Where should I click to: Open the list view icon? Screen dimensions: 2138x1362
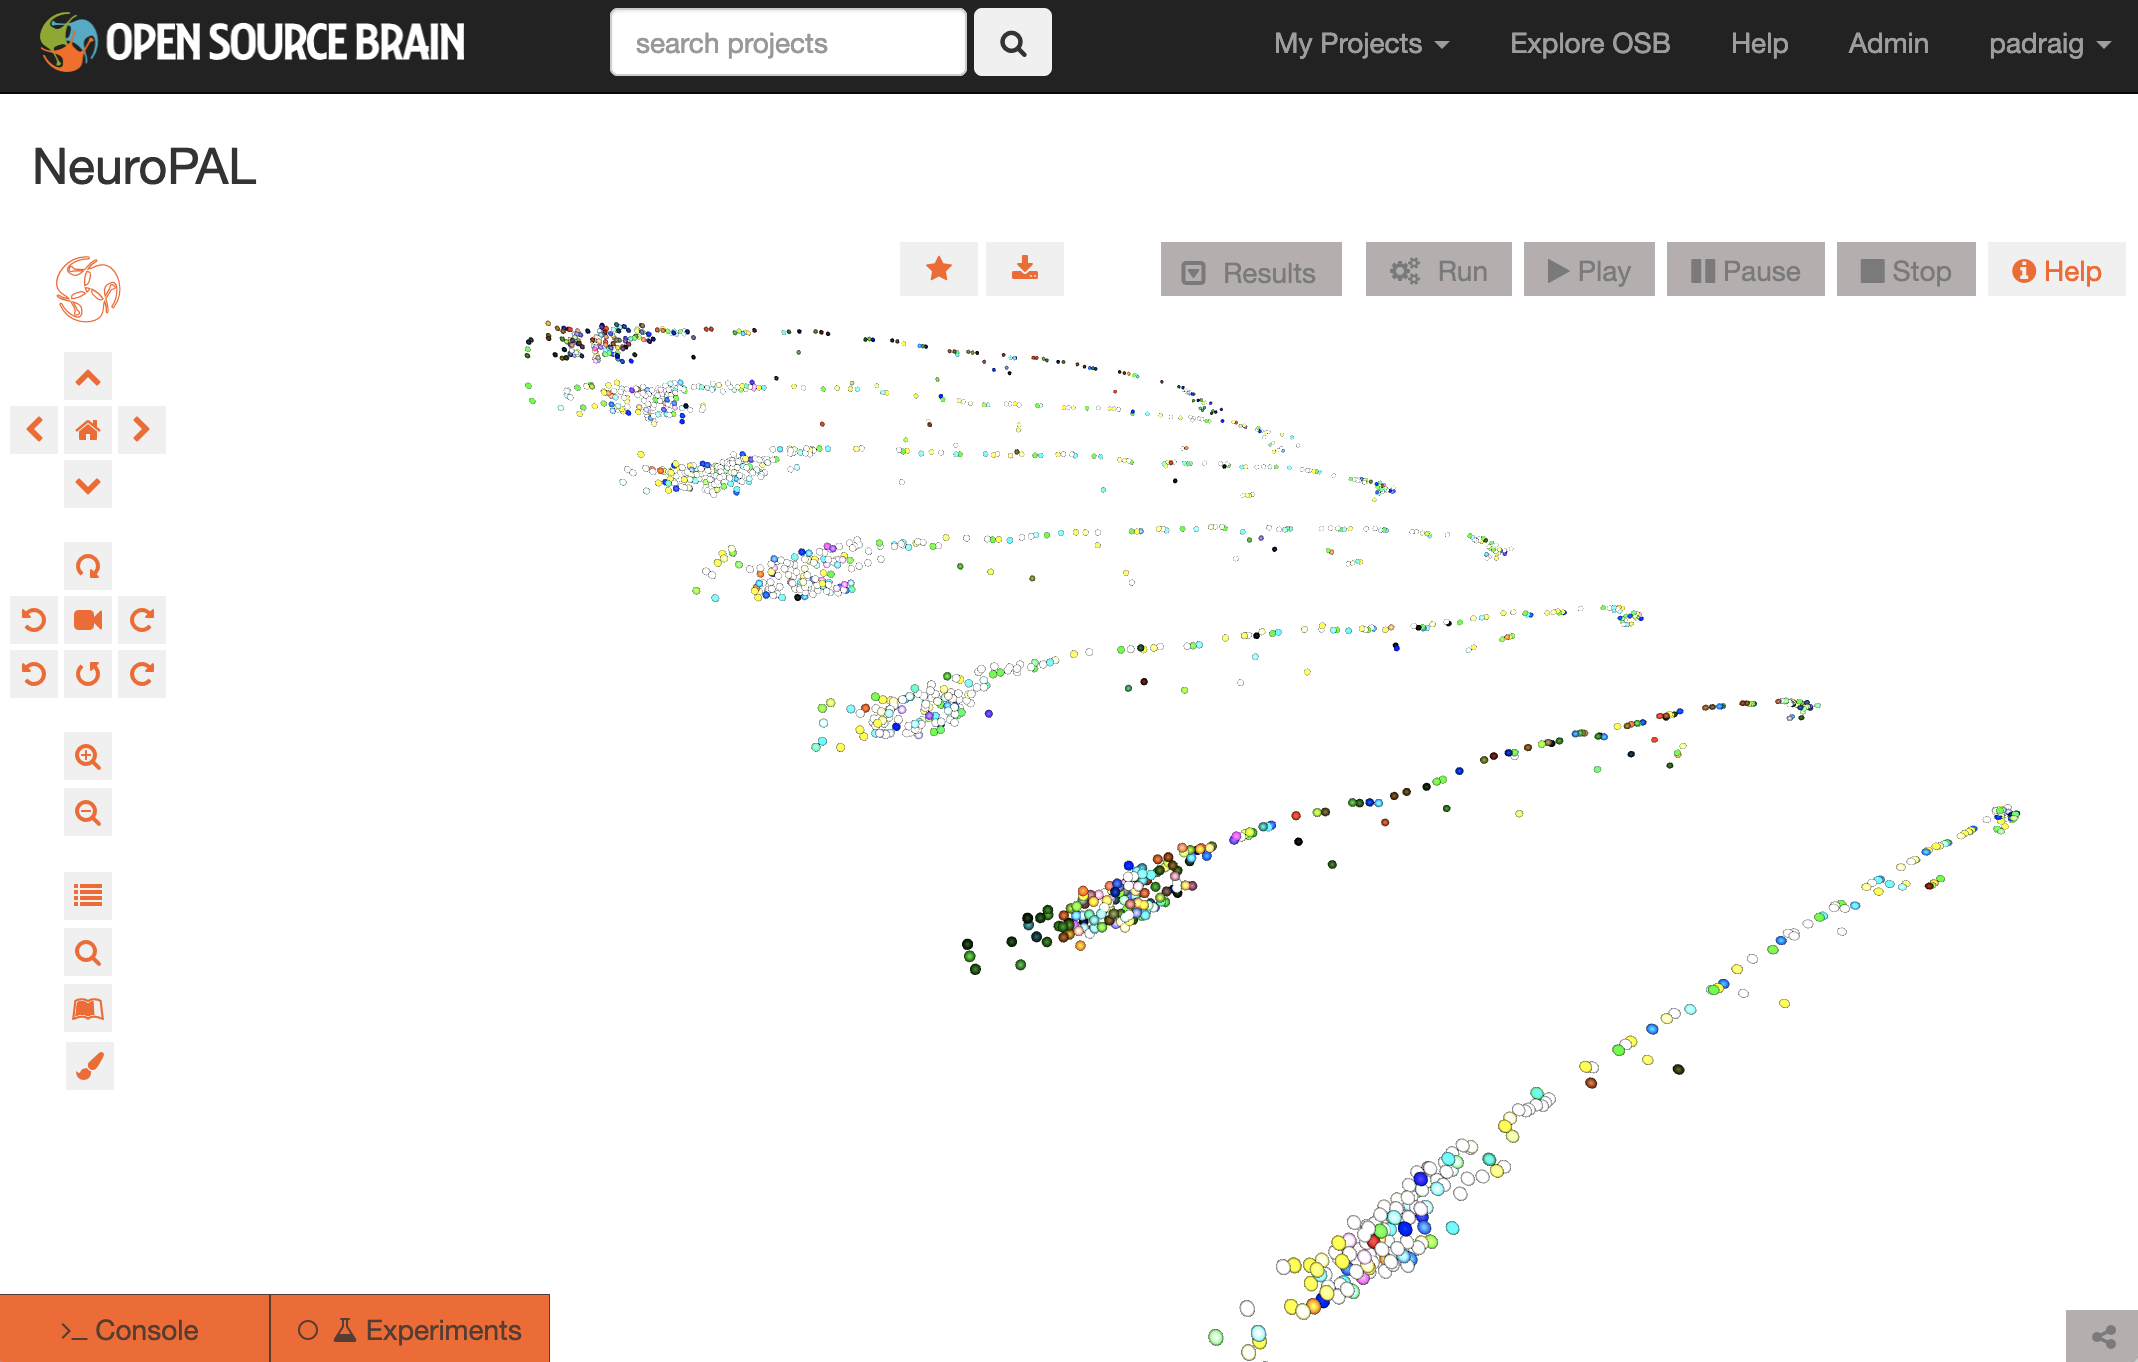[x=88, y=895]
